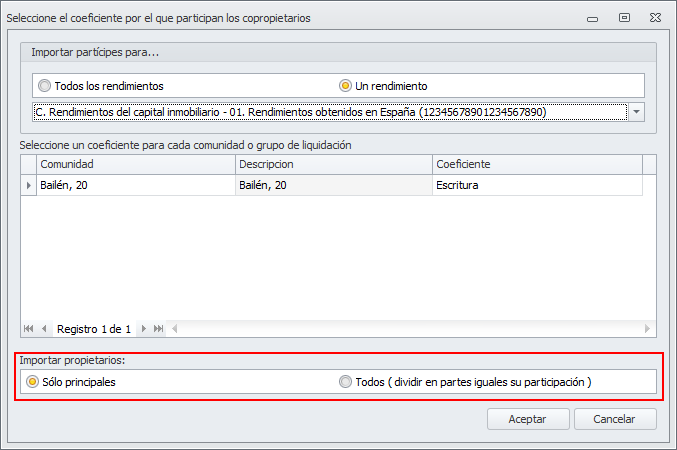The image size is (677, 450).
Task: Sort by the Coeficiente column header
Action: pyautogui.click(x=537, y=164)
